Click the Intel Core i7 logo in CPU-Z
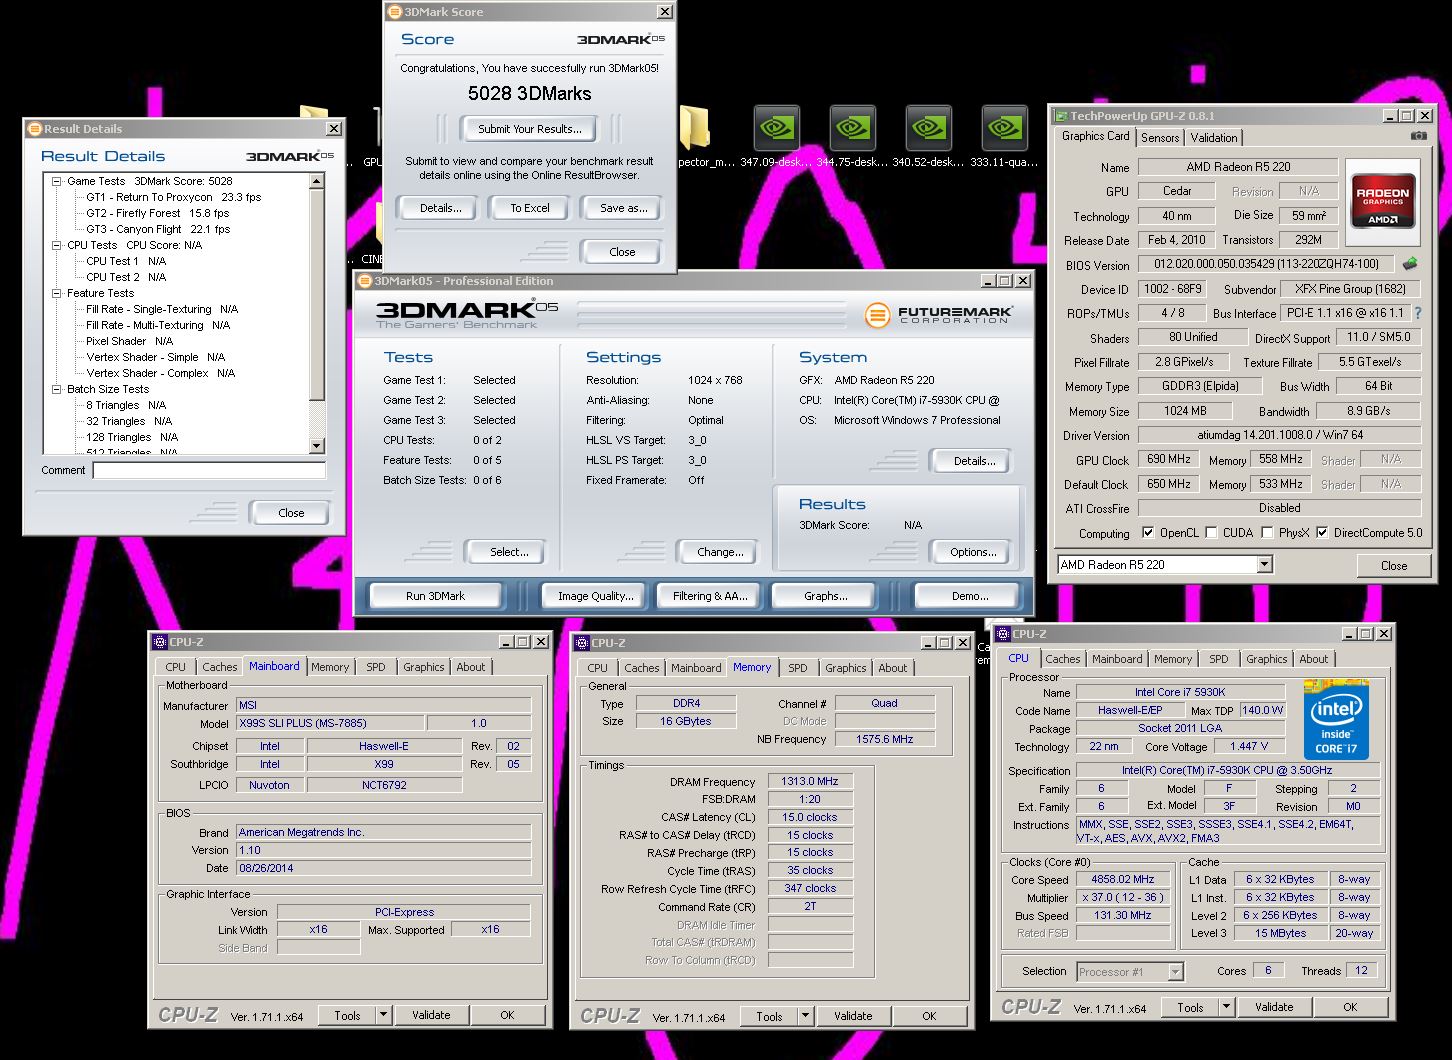The image size is (1452, 1060). tap(1336, 720)
